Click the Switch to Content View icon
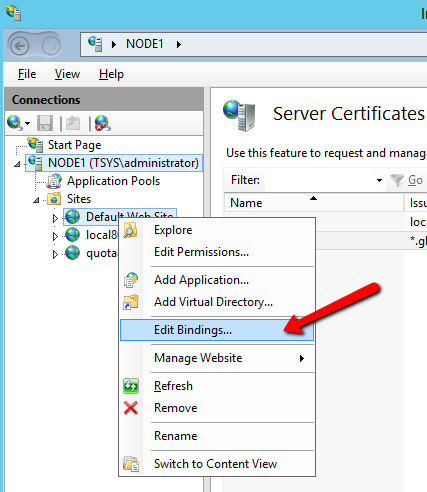The image size is (427, 492). pyautogui.click(x=131, y=464)
